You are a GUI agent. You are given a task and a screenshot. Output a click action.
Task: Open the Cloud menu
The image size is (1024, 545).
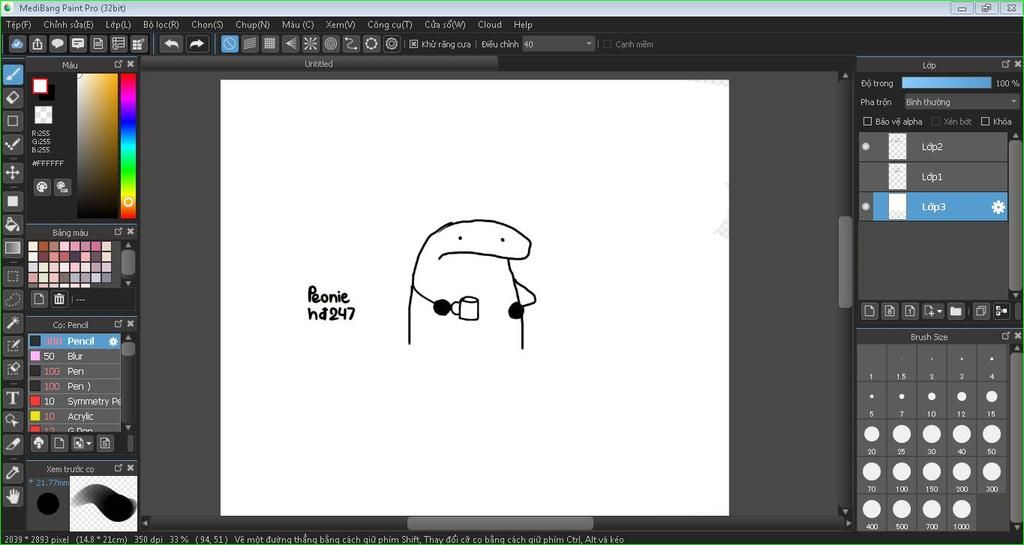click(490, 24)
